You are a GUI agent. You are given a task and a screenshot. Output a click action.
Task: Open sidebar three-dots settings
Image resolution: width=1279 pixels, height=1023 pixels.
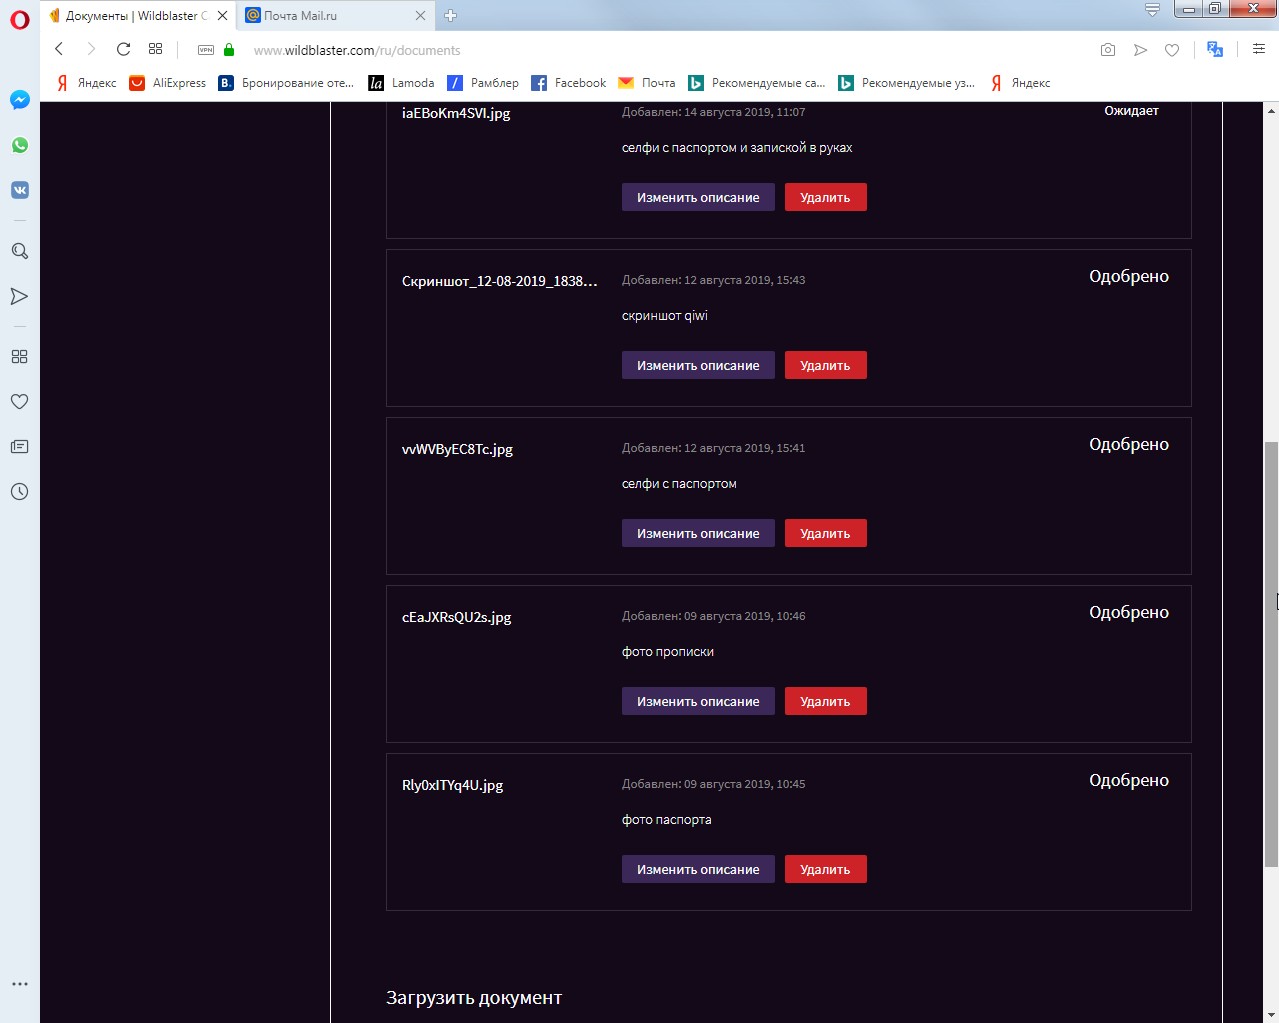pyautogui.click(x=20, y=984)
